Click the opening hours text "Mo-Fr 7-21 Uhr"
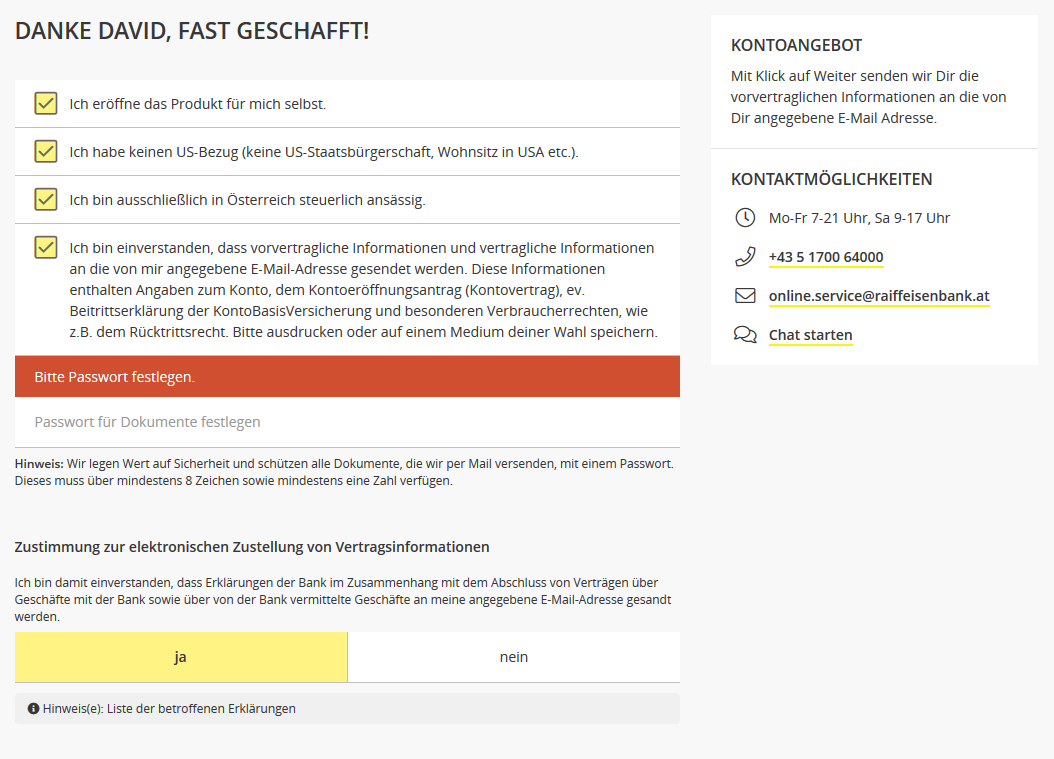Screen dimensions: 1054x759 pos(858,217)
